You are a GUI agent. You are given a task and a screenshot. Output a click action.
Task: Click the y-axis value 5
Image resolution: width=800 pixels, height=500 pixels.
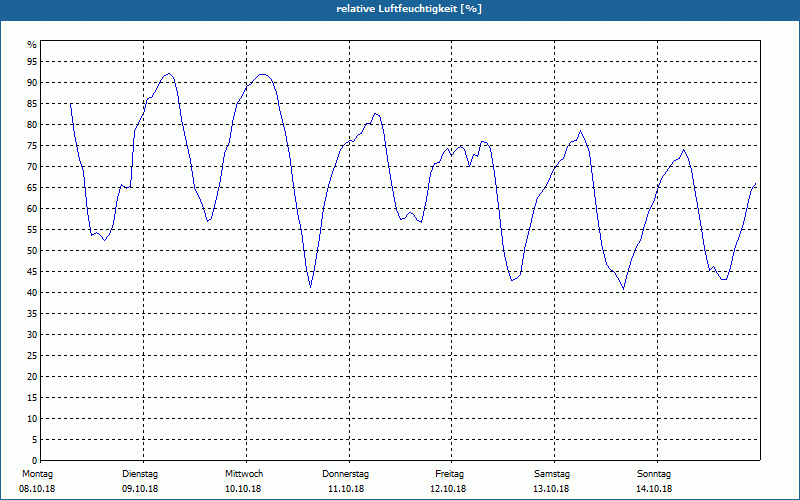34,439
